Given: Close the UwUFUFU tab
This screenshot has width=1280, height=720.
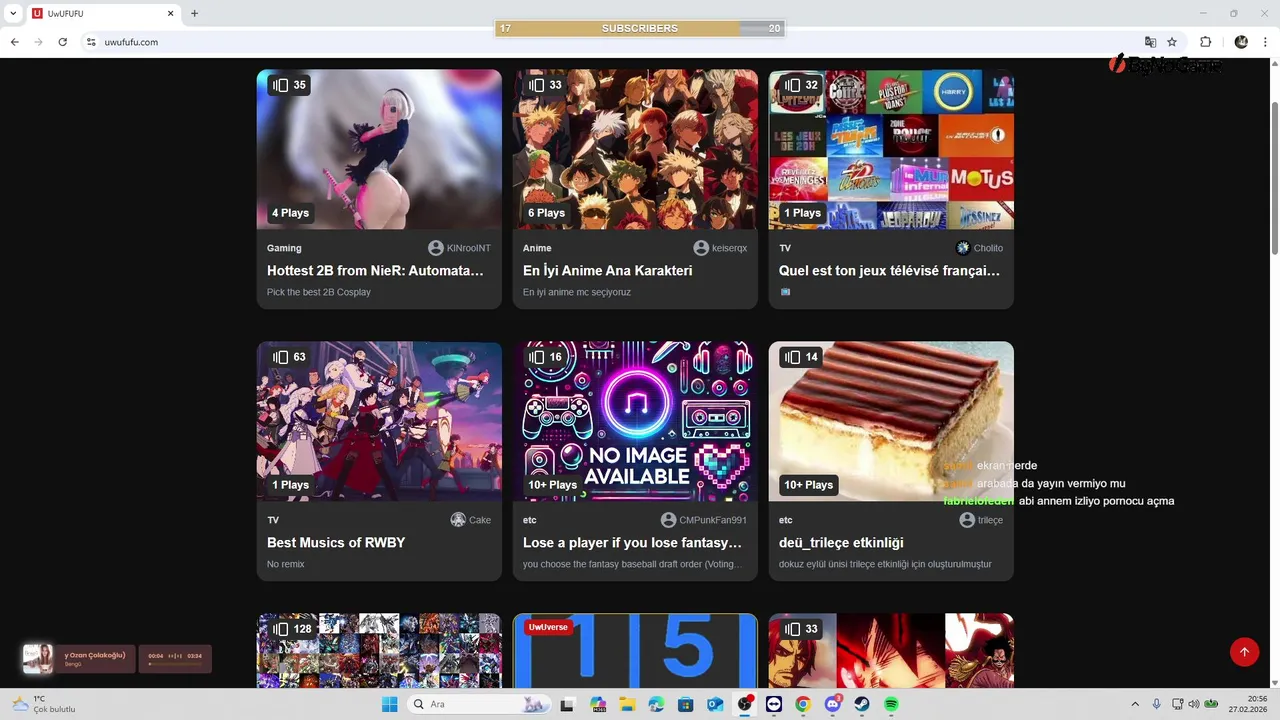Looking at the screenshot, I should click(x=170, y=13).
